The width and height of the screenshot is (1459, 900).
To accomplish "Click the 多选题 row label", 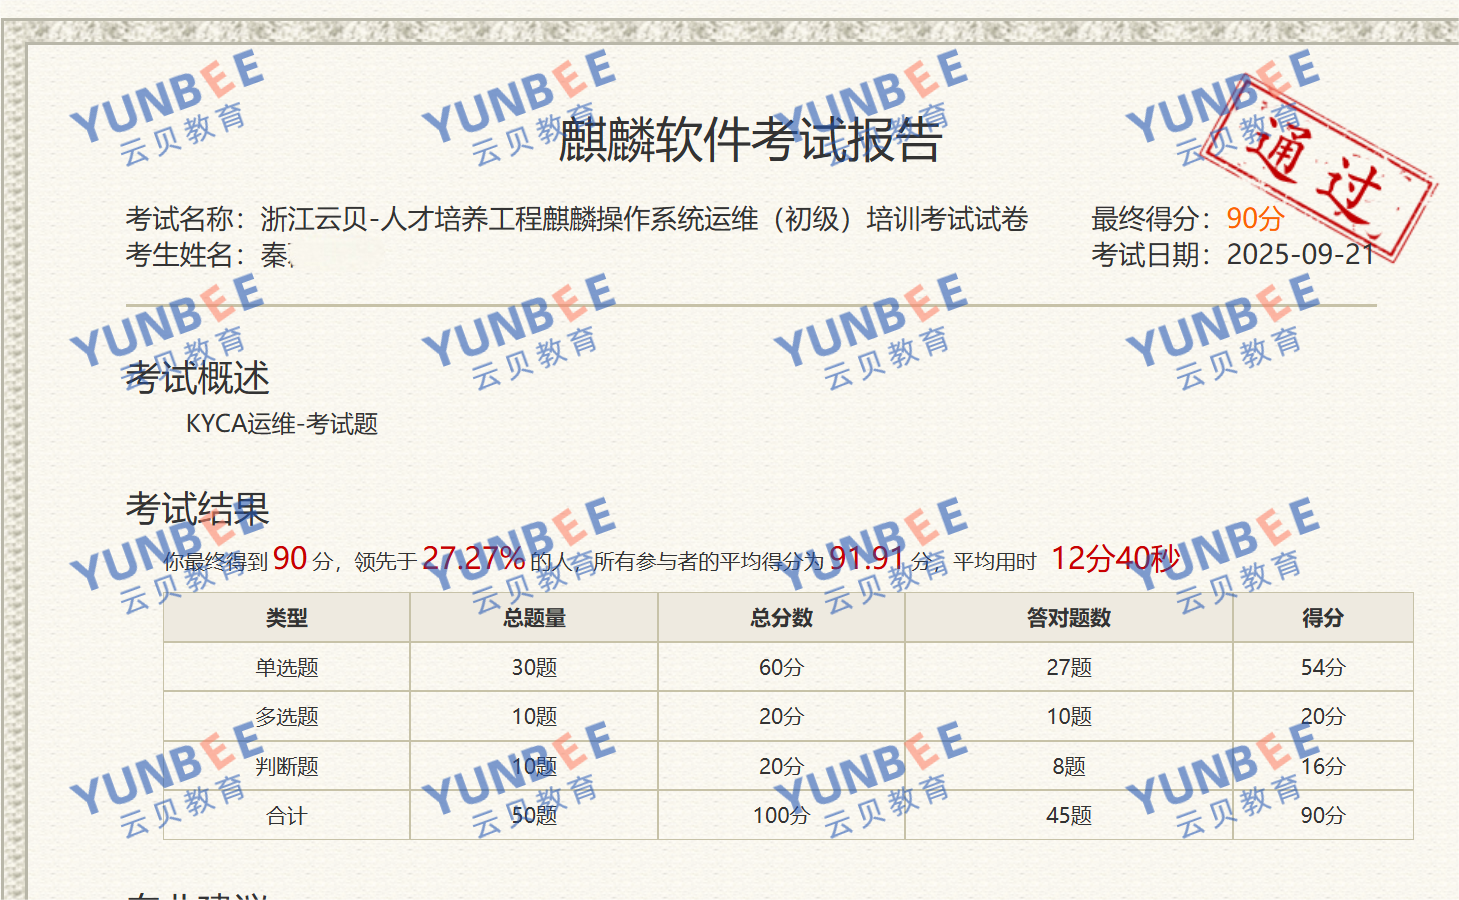I will pyautogui.click(x=287, y=717).
